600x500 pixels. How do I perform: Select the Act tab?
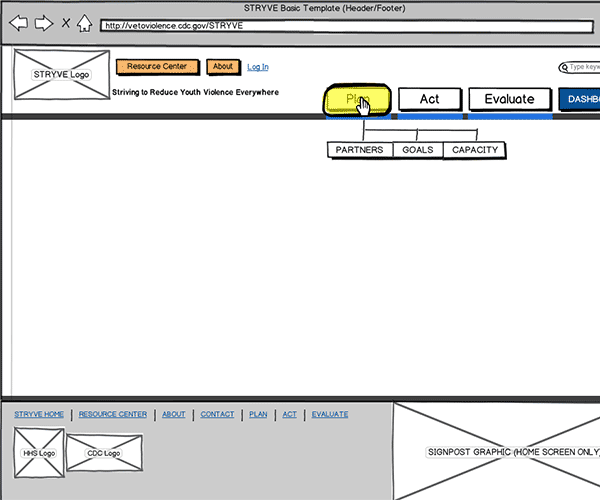[x=430, y=99]
